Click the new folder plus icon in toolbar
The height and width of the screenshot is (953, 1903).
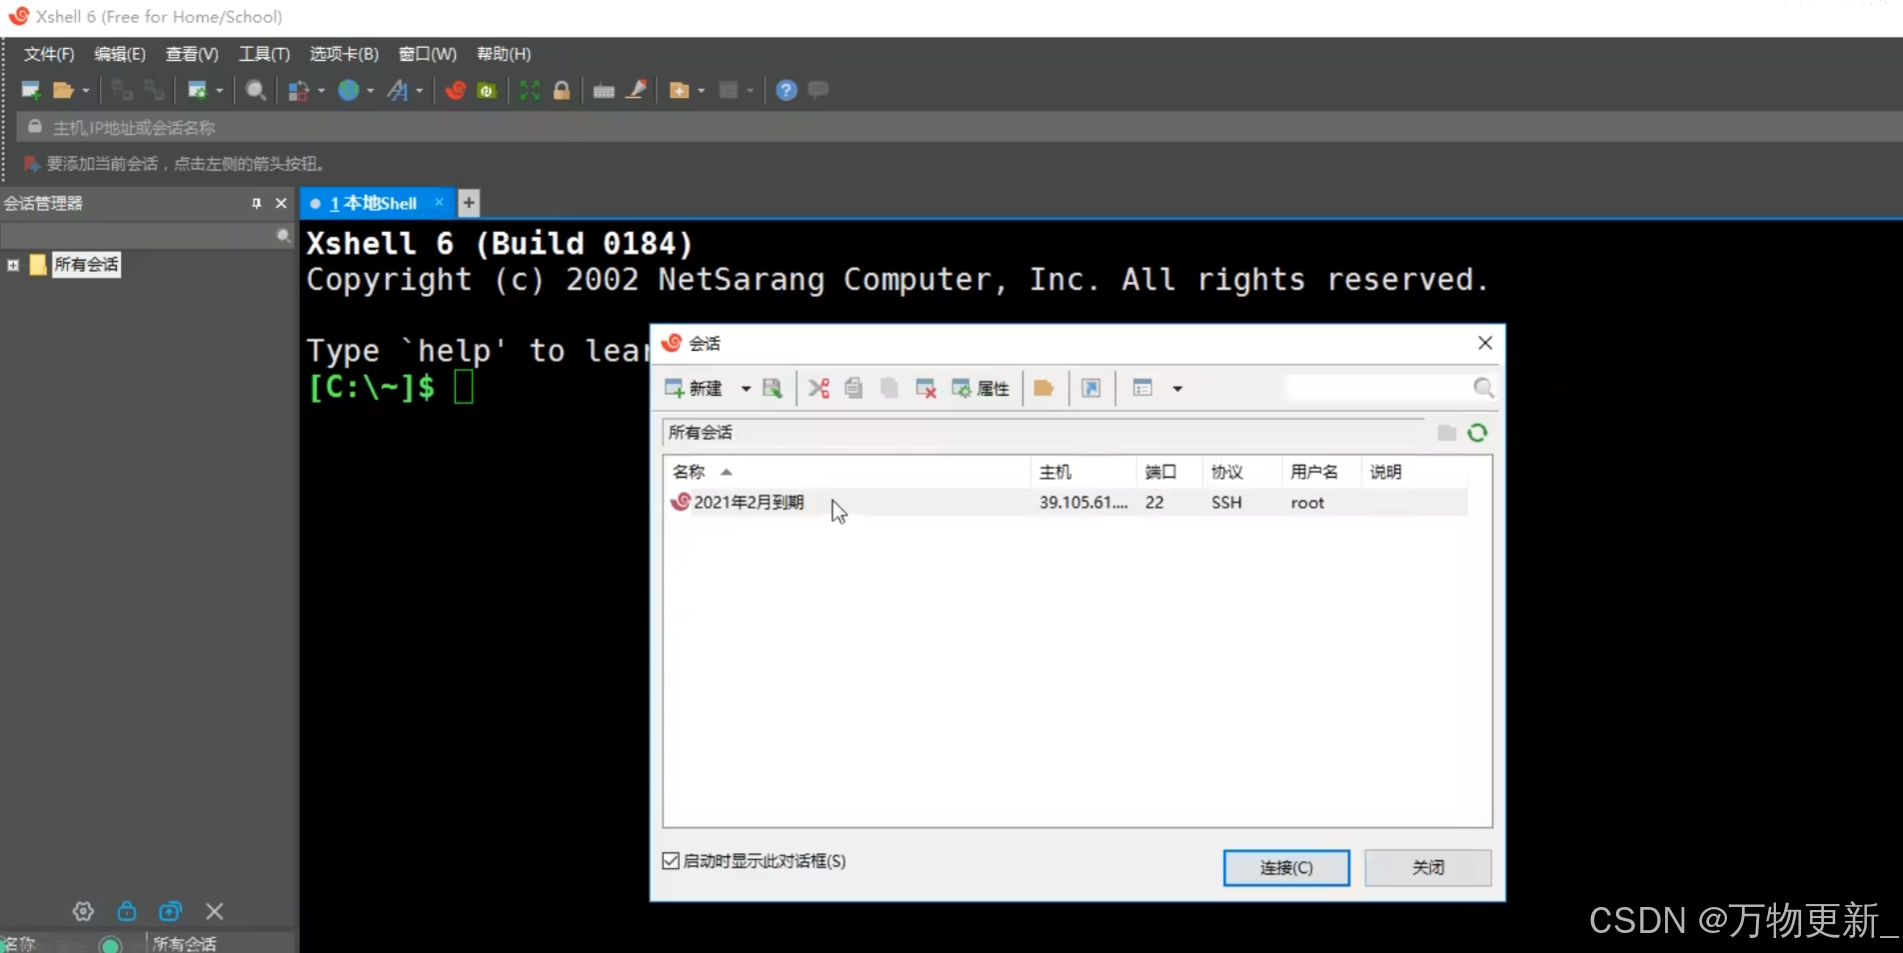pyautogui.click(x=679, y=90)
